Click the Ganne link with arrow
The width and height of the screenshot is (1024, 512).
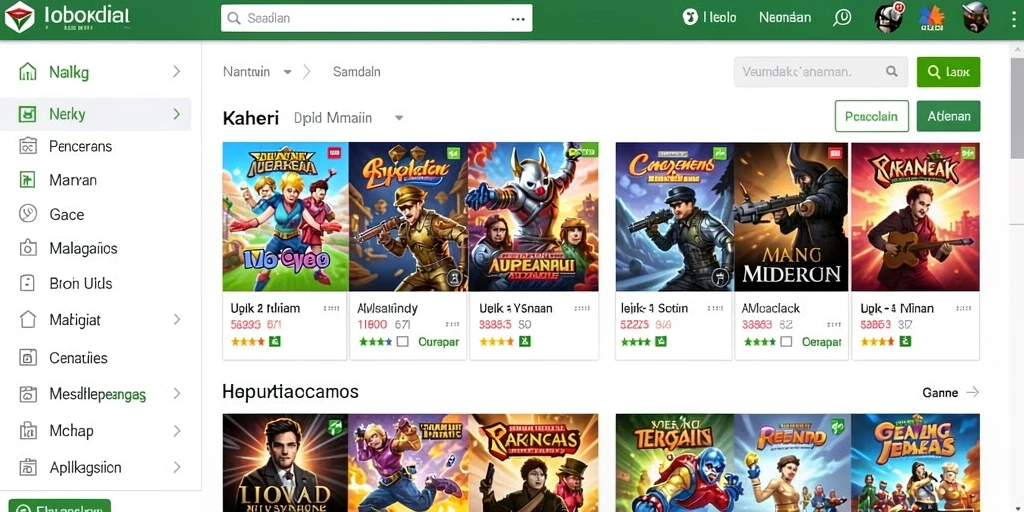coord(950,392)
